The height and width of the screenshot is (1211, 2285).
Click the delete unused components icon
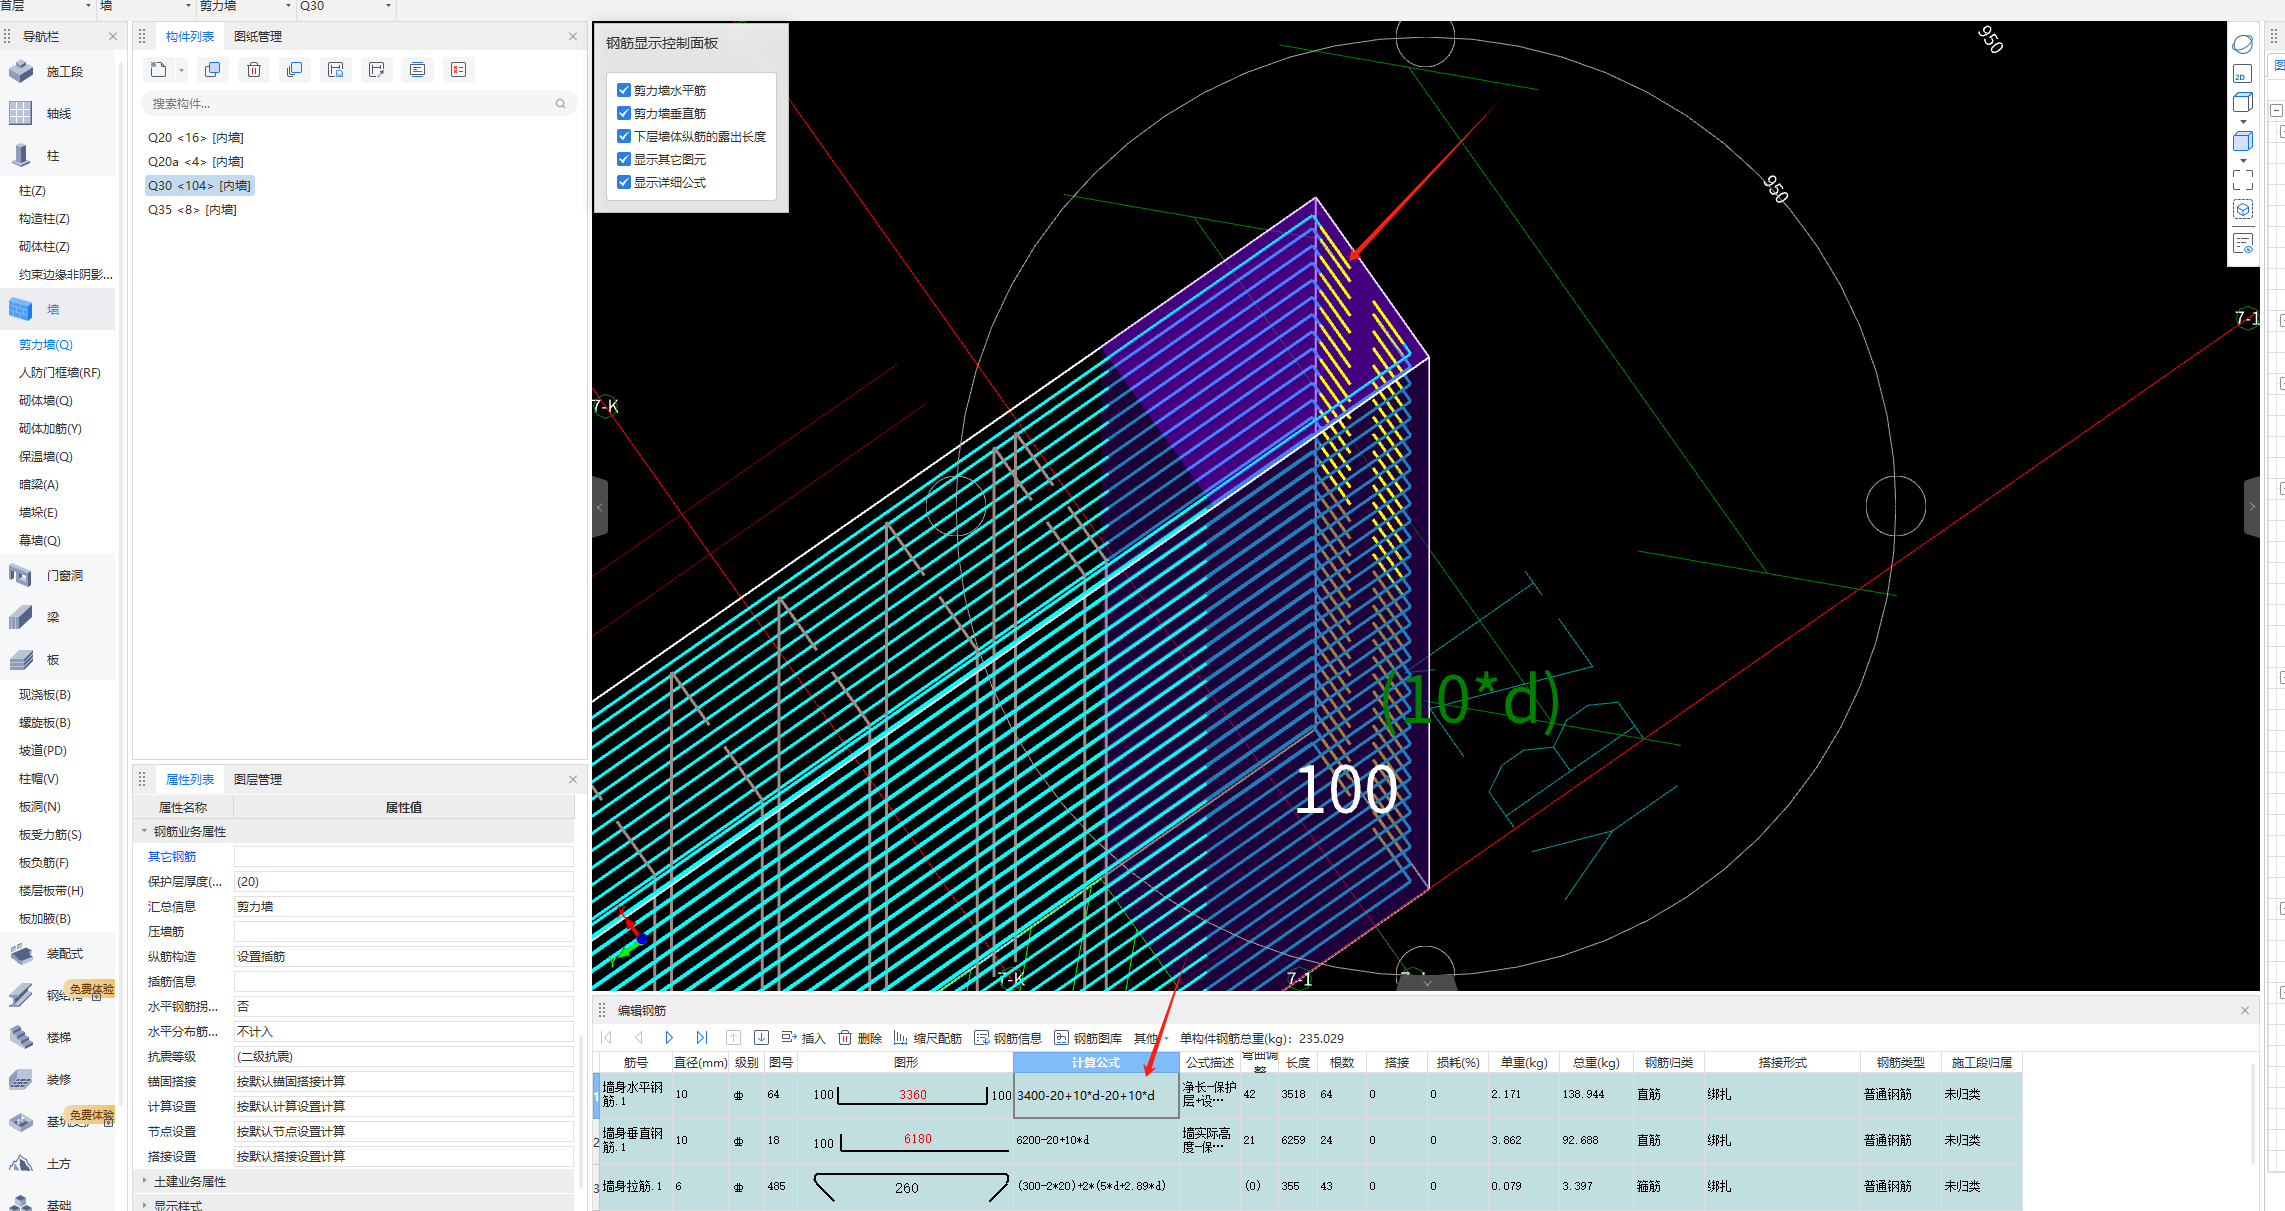tap(458, 70)
